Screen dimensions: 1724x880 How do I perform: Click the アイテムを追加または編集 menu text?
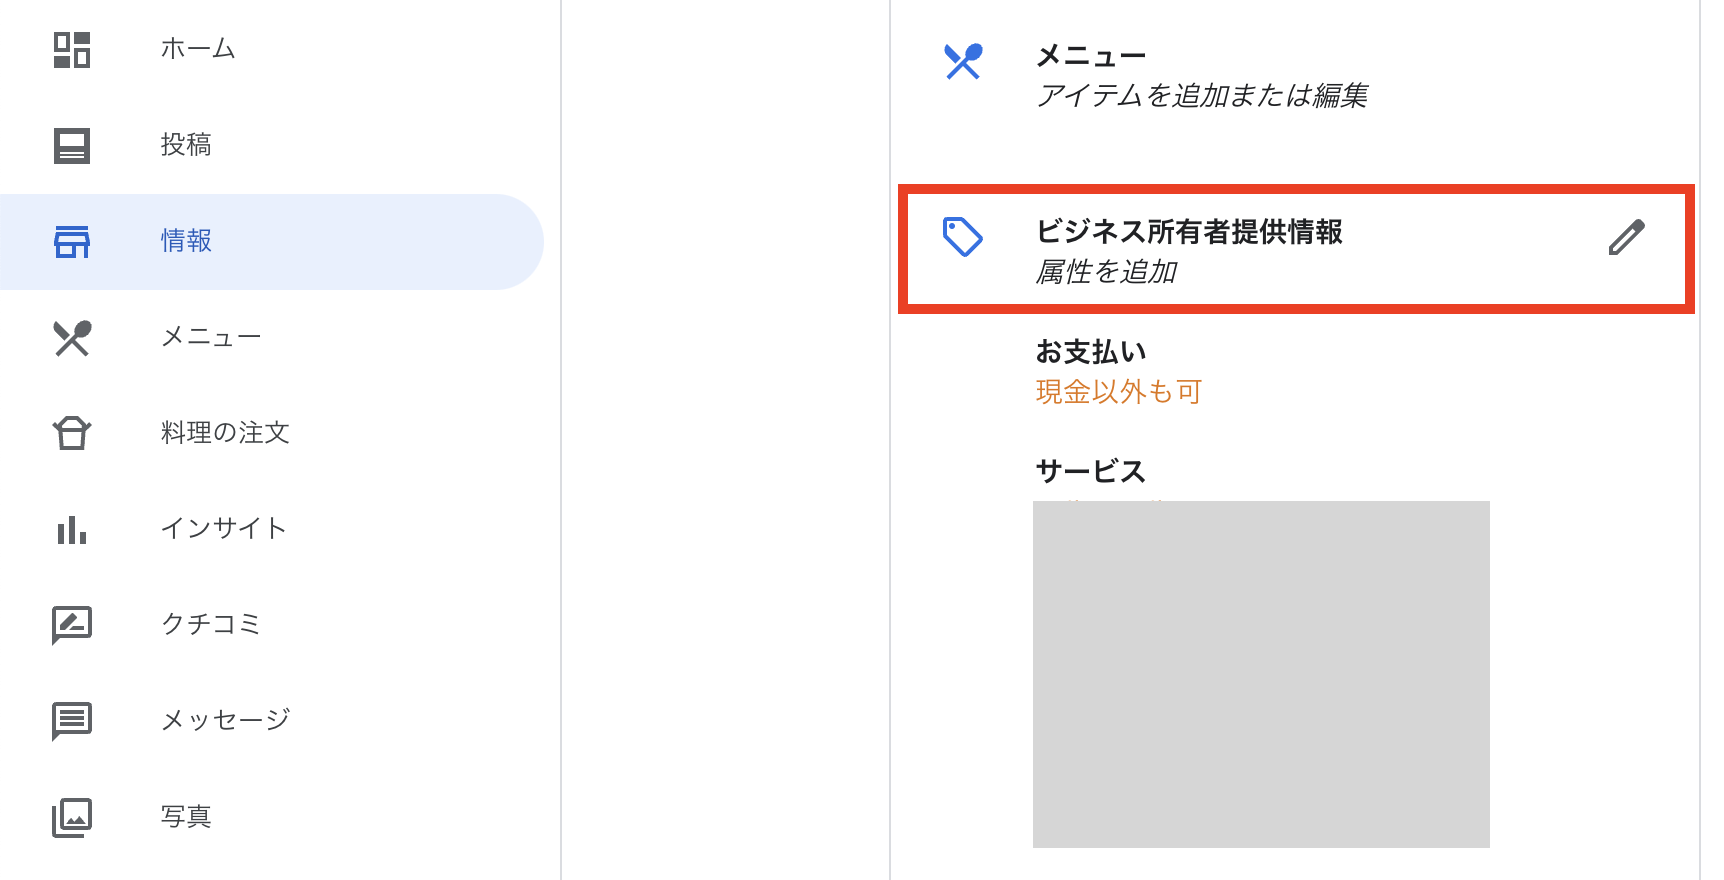point(1204,96)
